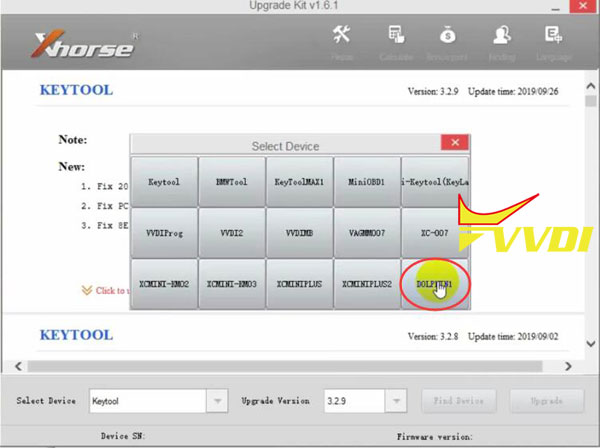This screenshot has width=600, height=448.
Task: Choose the XCMINIPLUS2 device button
Action: click(367, 284)
